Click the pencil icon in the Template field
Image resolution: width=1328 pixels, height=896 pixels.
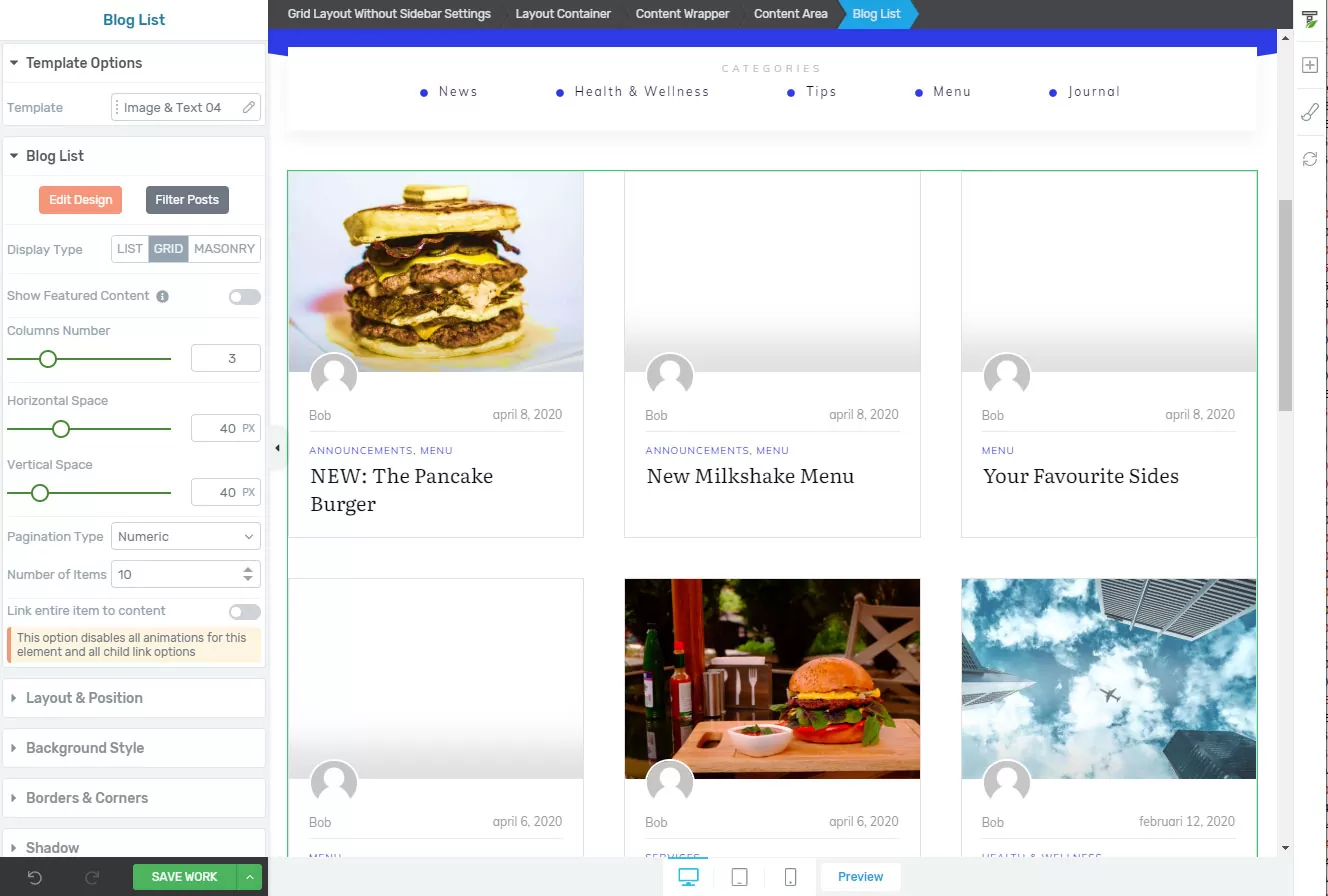pos(249,107)
